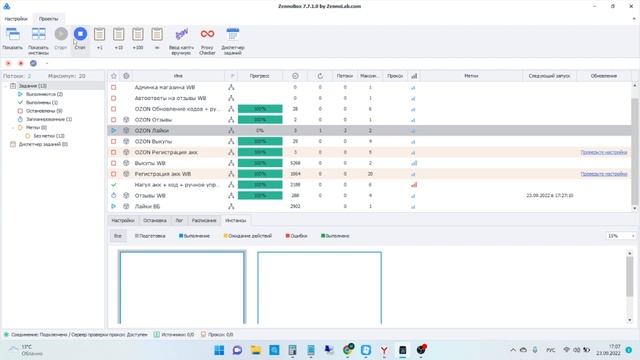This screenshot has width=640, height=360.
Task: Set infinite executions toolbar icon
Action: tap(157, 34)
